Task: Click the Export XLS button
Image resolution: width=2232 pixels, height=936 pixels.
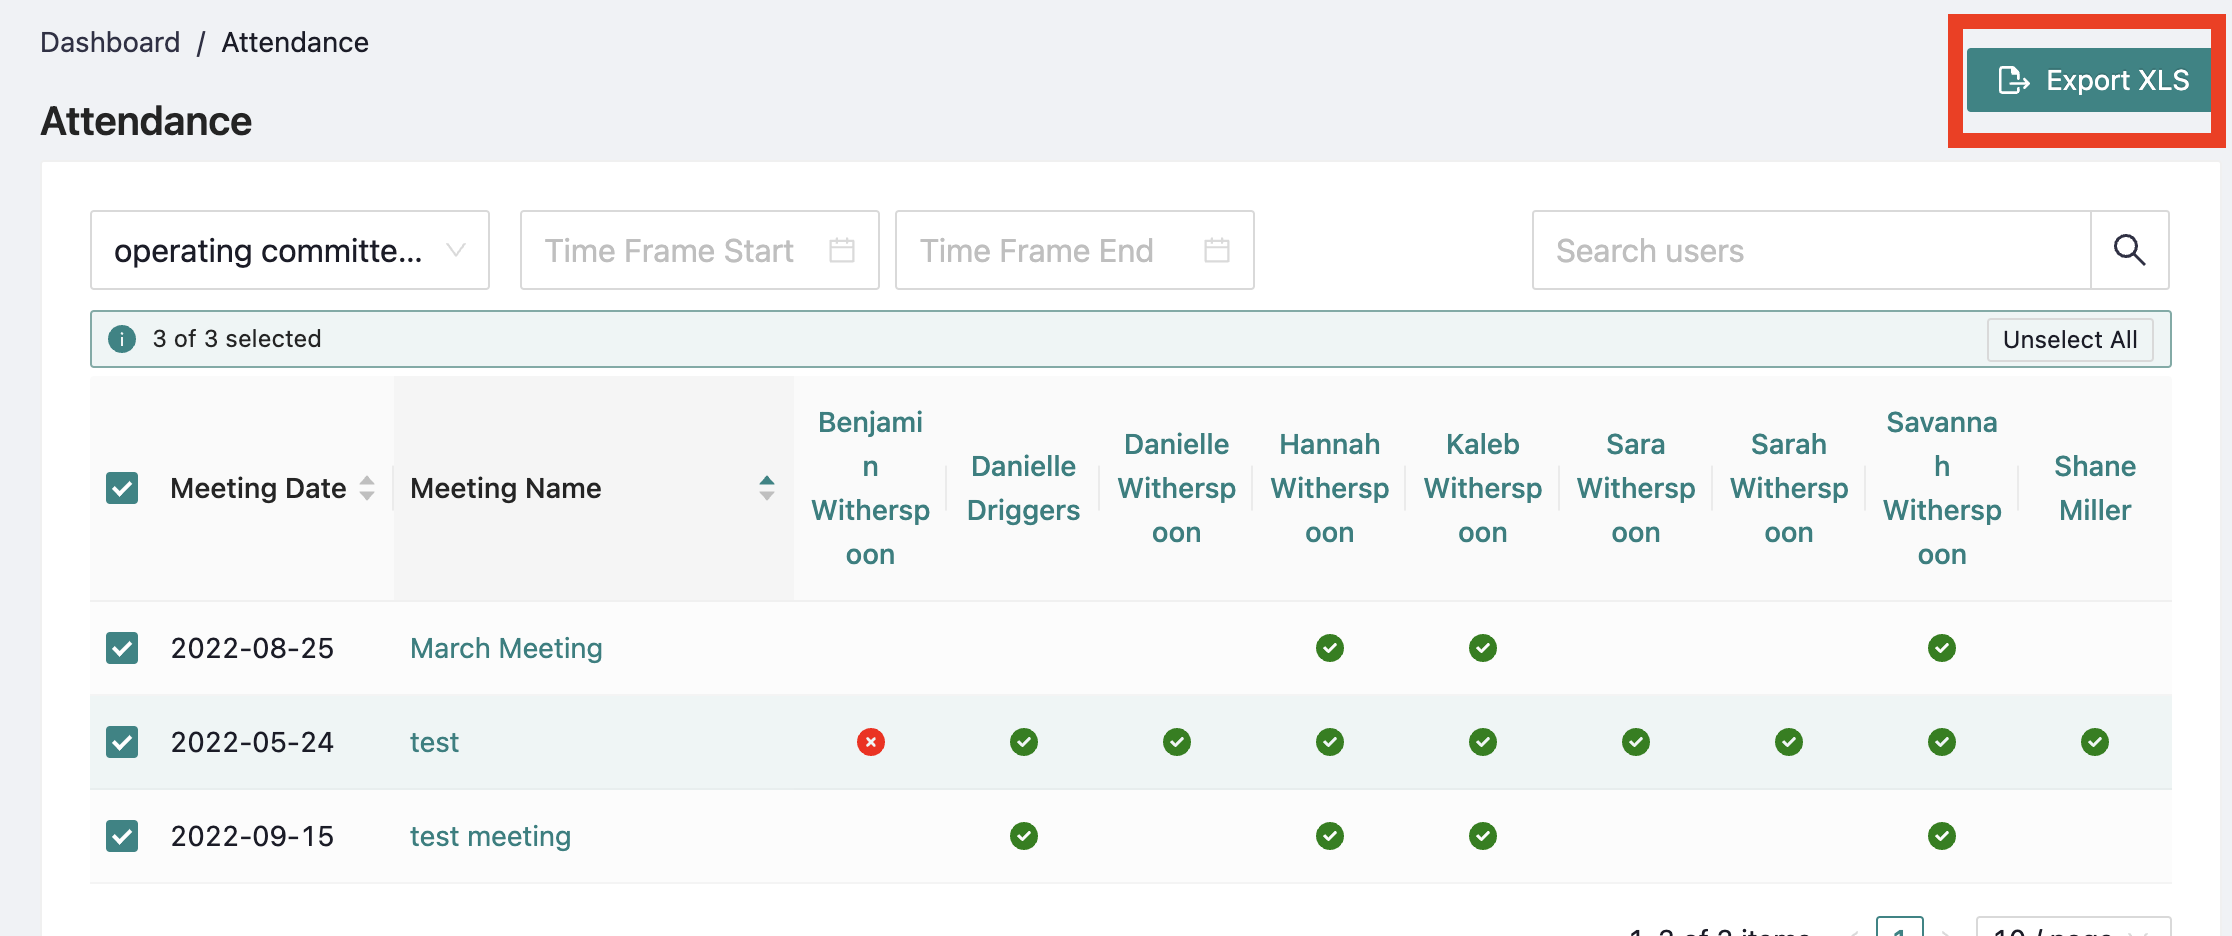Action: [2090, 80]
